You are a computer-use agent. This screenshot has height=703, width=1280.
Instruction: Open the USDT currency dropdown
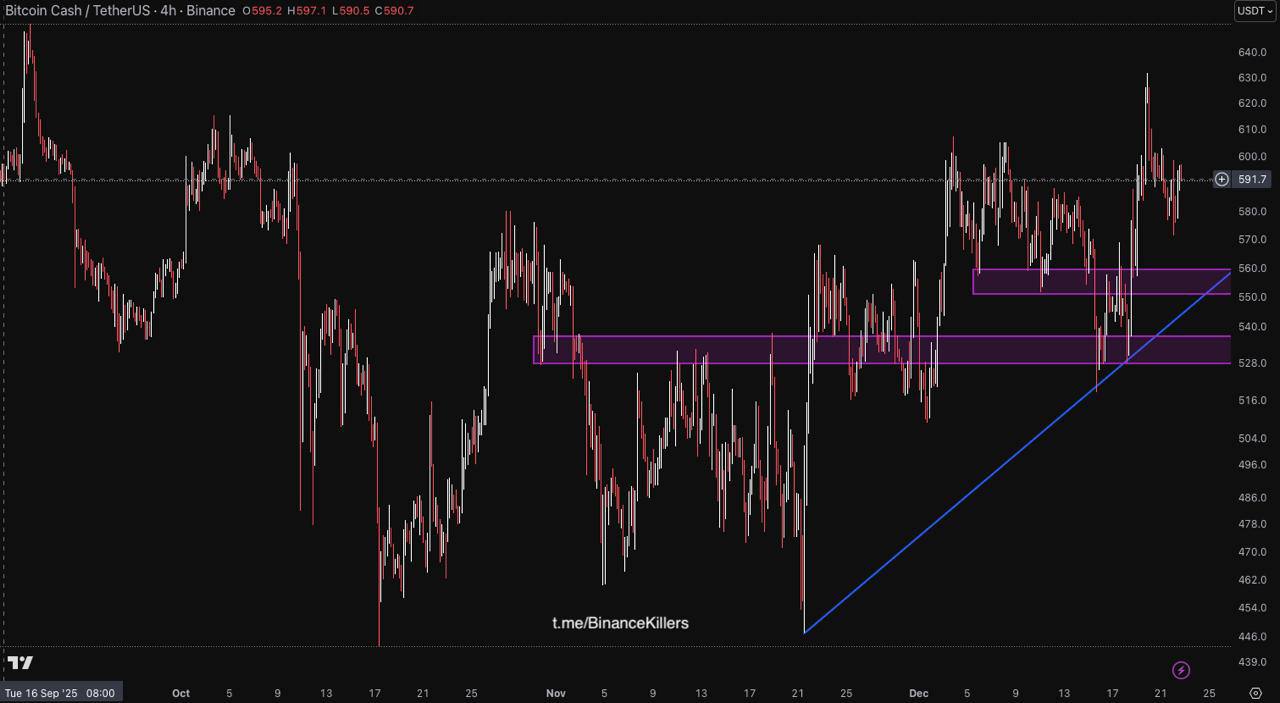1255,11
